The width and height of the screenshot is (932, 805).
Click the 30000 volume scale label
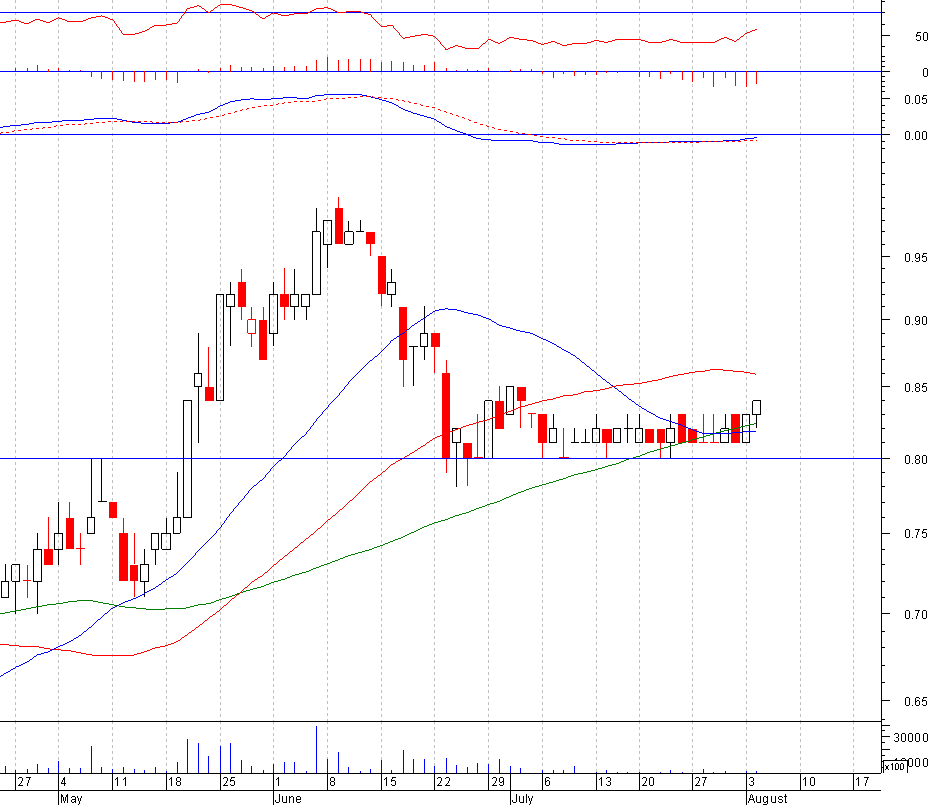(911, 737)
